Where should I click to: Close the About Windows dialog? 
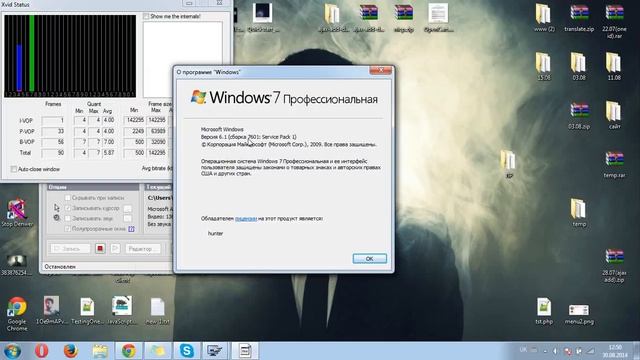[381, 71]
